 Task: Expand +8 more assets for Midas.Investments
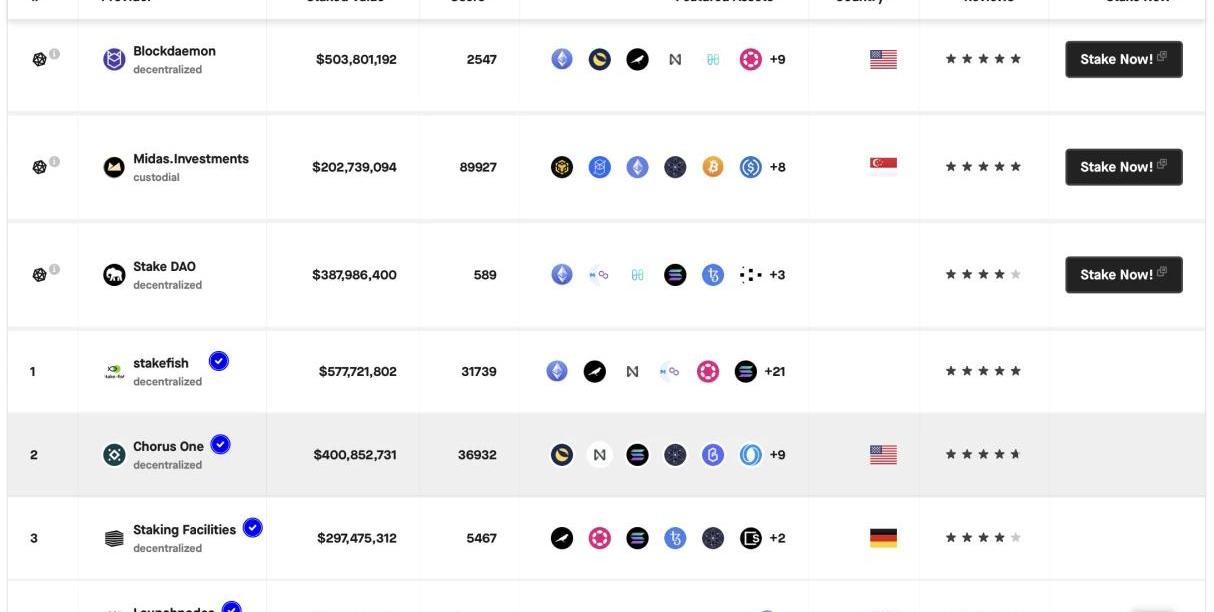pyautogui.click(x=778, y=167)
